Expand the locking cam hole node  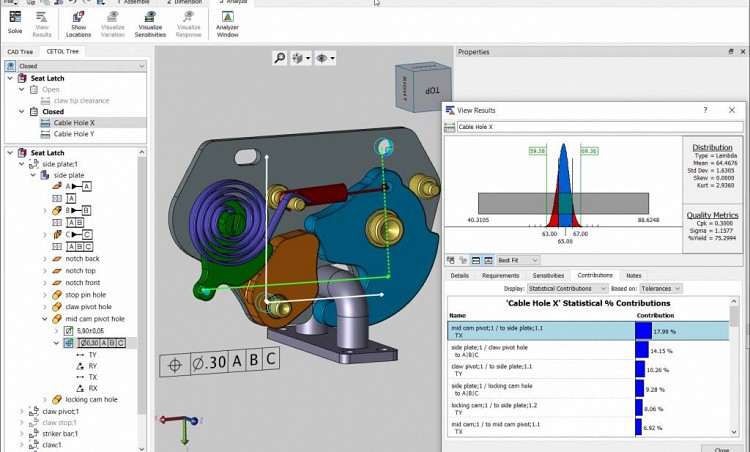pos(45,399)
